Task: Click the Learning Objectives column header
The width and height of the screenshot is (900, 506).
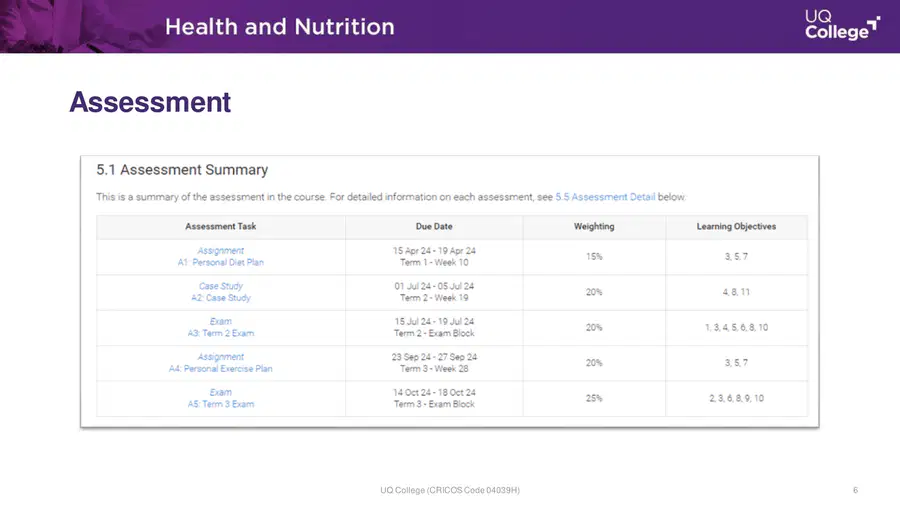Action: (x=736, y=227)
